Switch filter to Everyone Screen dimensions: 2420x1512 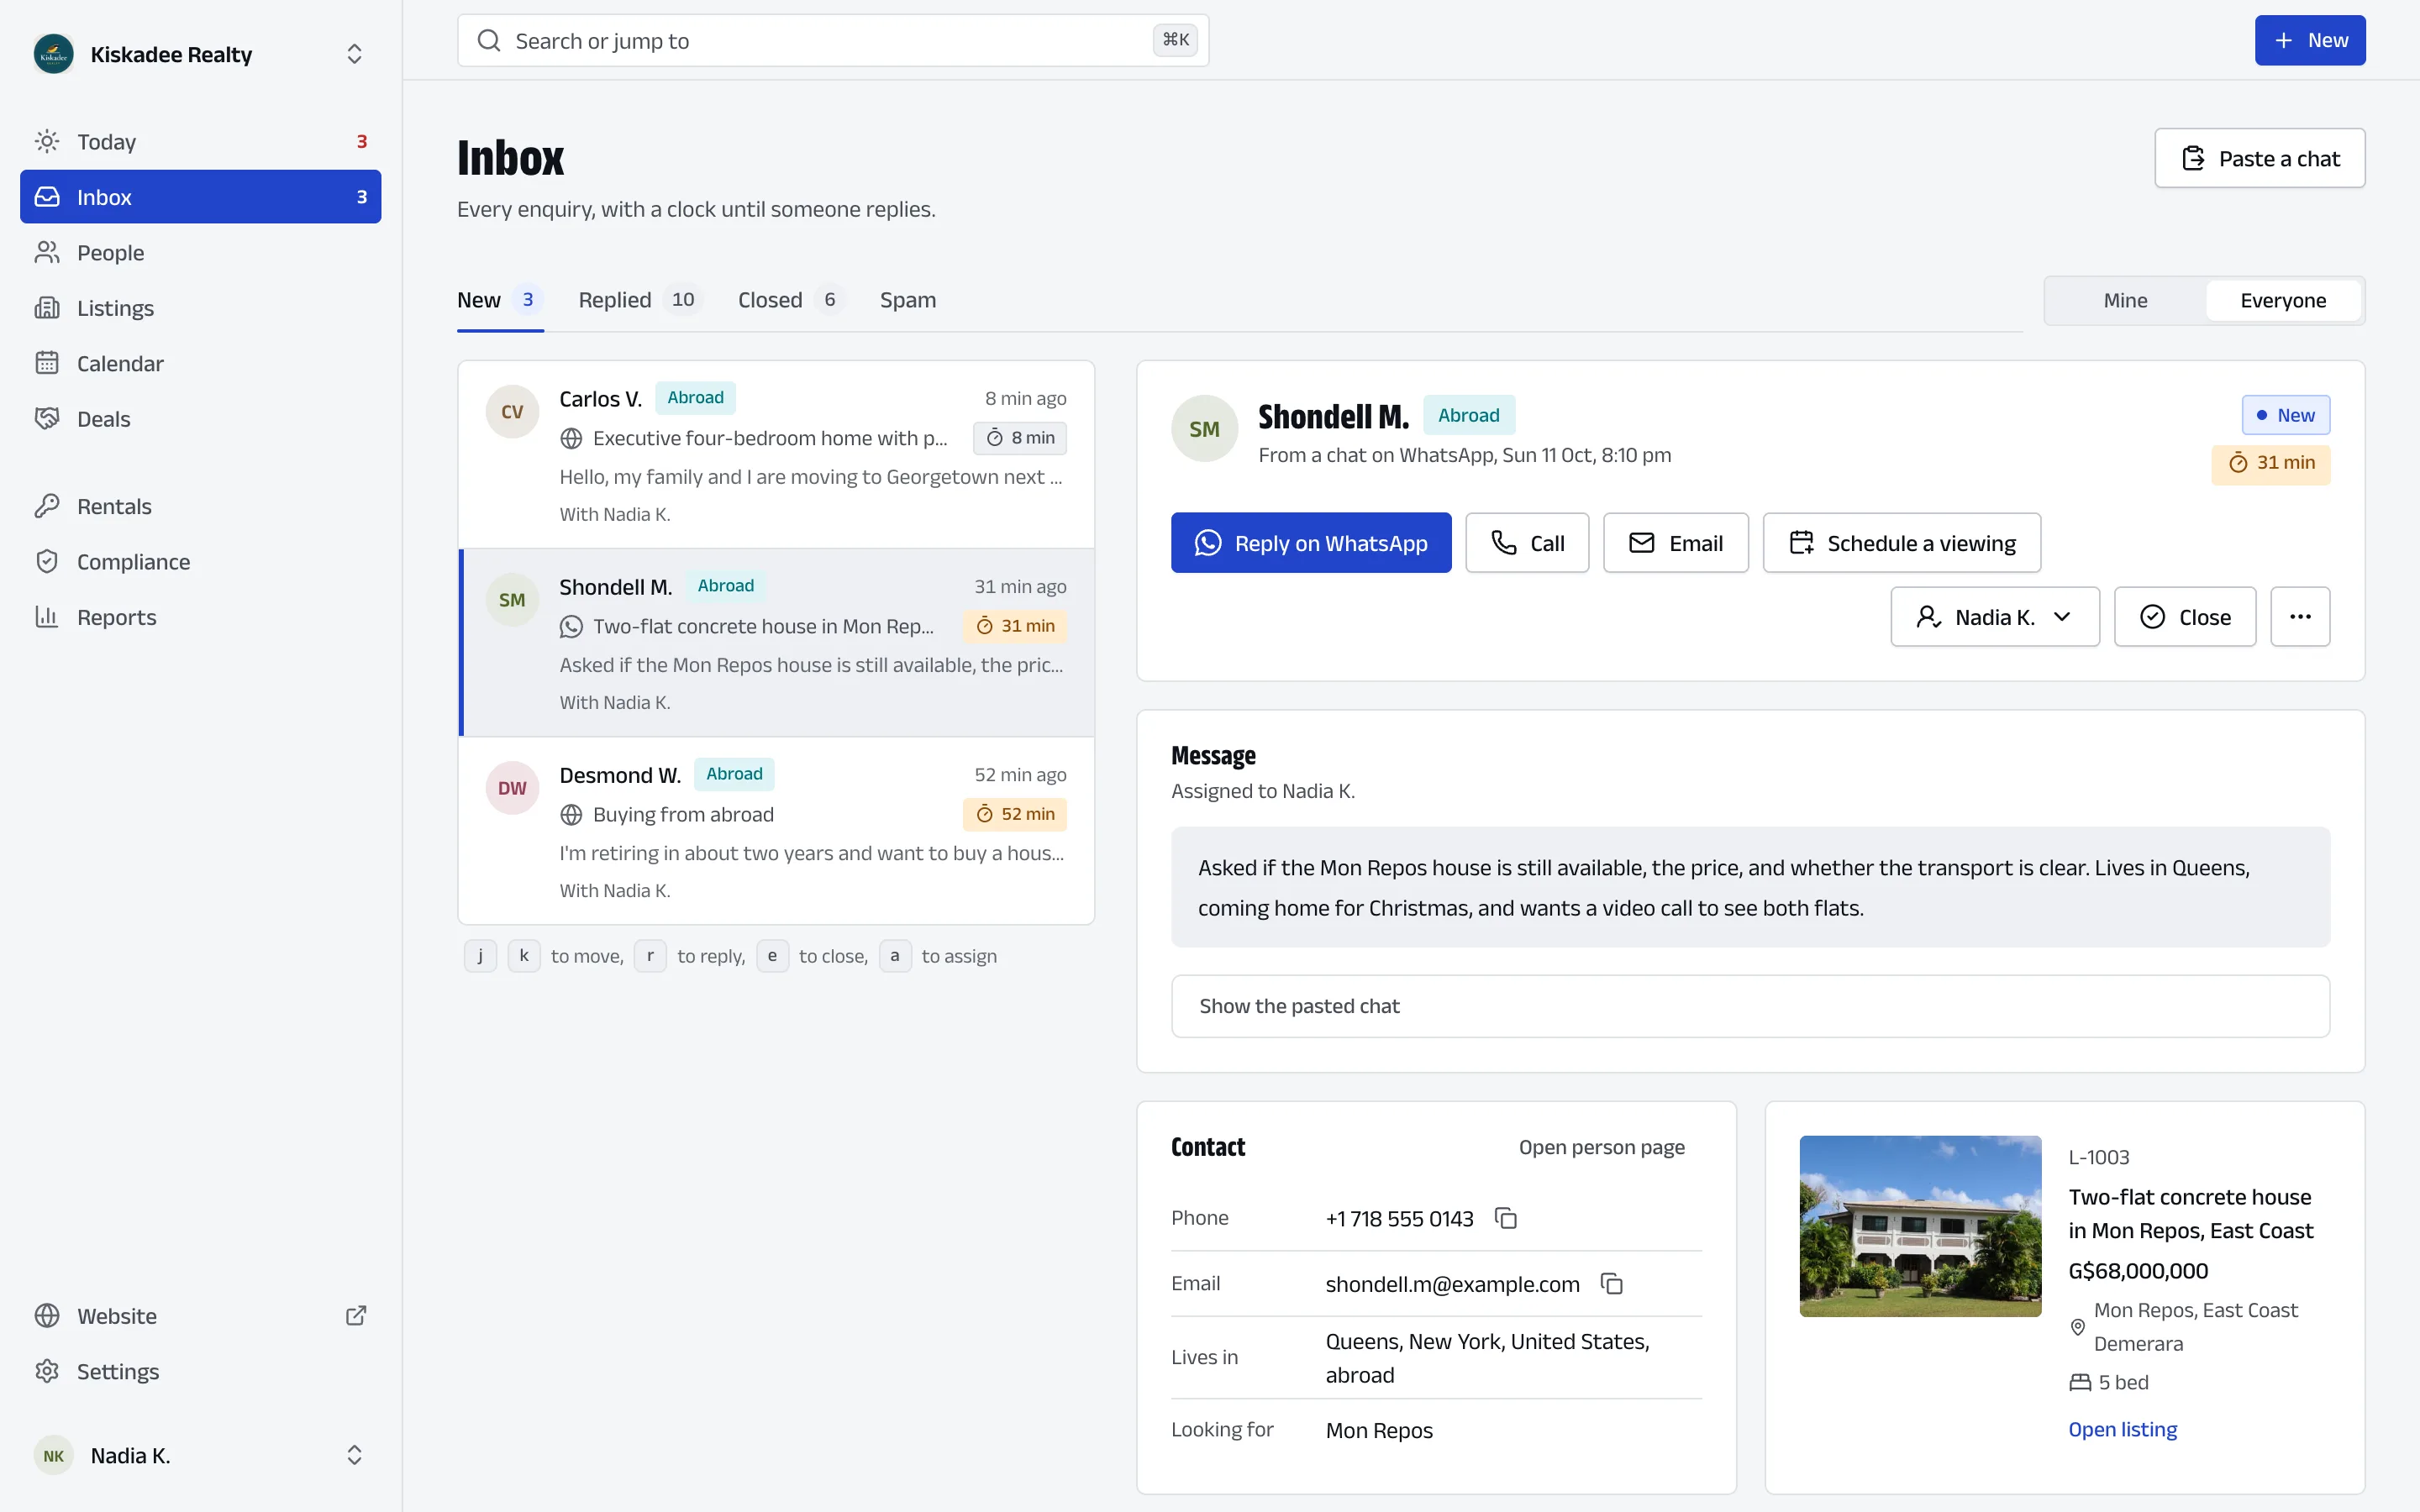click(2283, 300)
